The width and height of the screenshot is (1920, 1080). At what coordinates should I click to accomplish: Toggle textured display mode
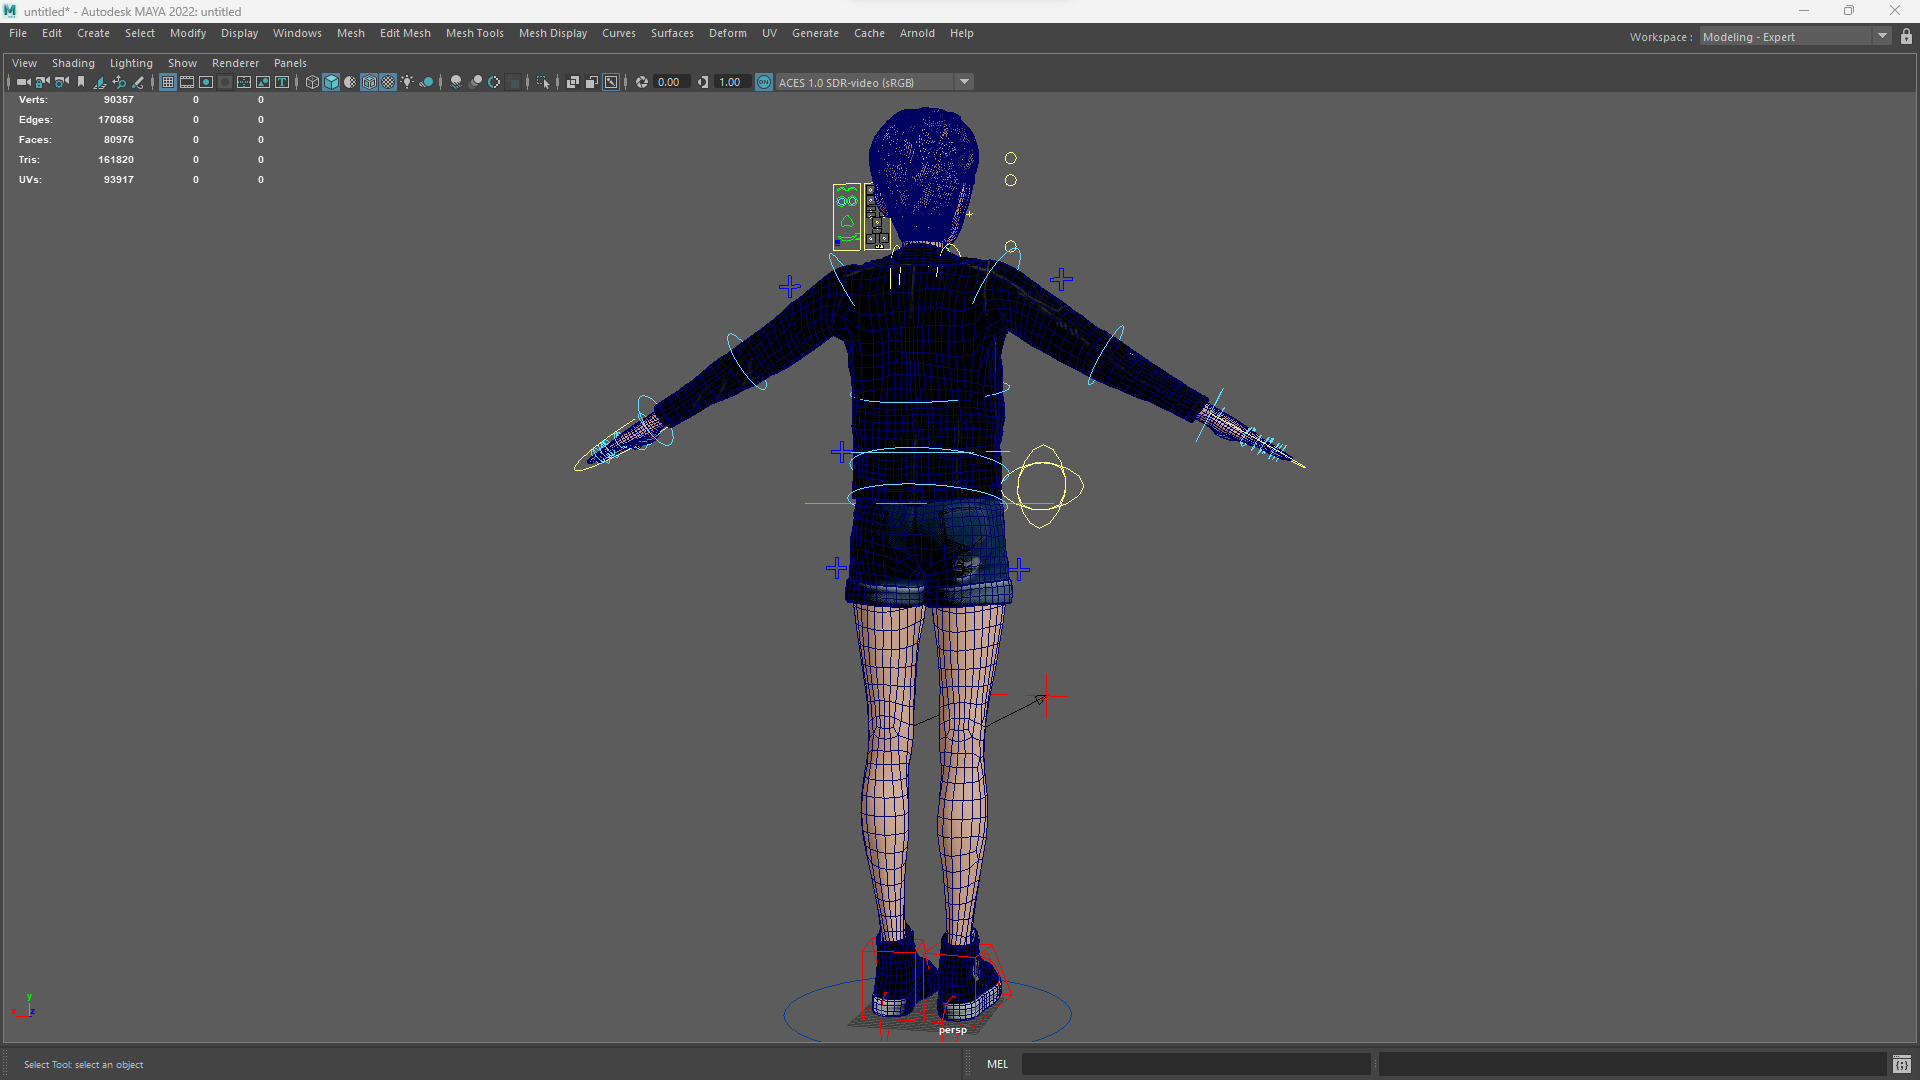pyautogui.click(x=388, y=82)
